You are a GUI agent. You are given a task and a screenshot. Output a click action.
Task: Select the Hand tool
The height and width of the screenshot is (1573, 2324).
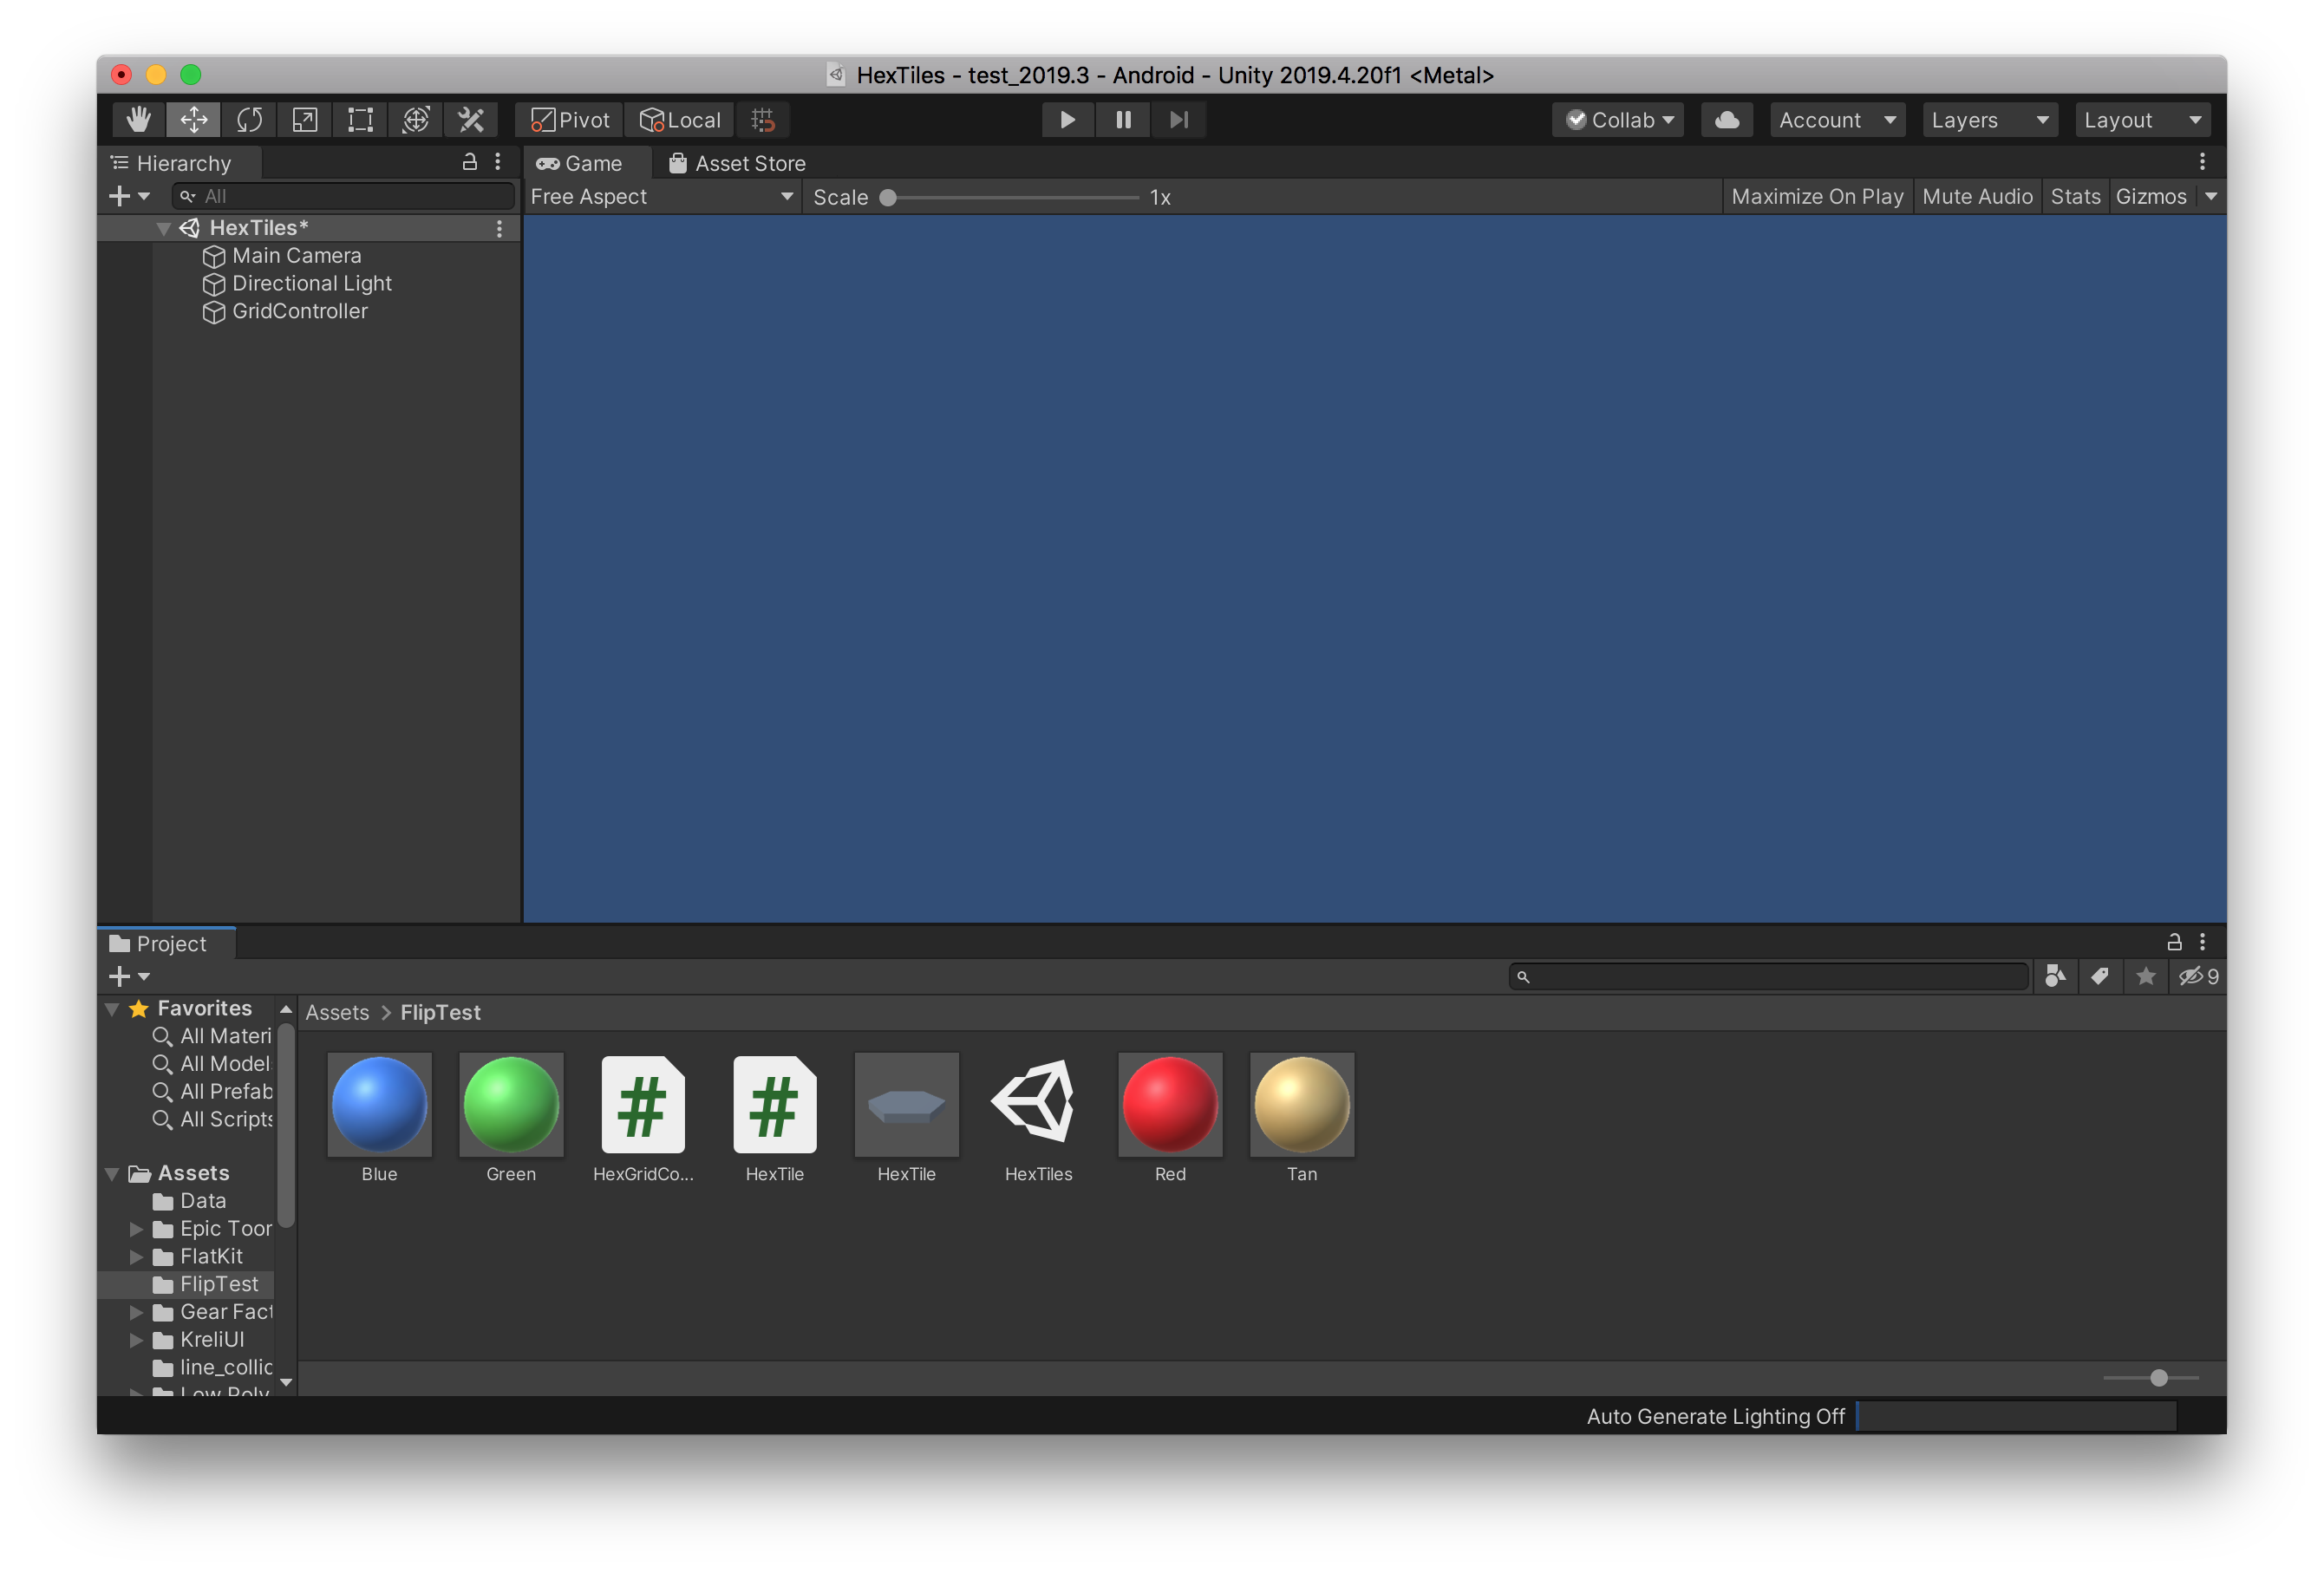[x=139, y=120]
